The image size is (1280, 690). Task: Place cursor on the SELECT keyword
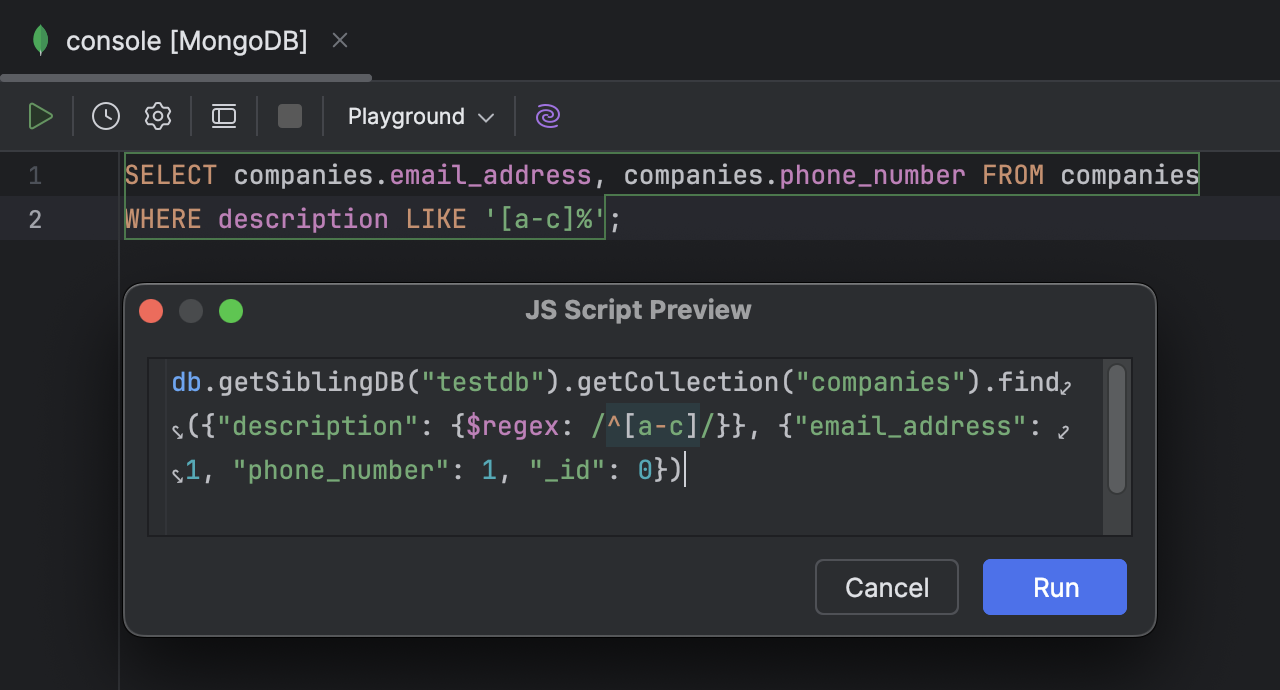coord(170,174)
